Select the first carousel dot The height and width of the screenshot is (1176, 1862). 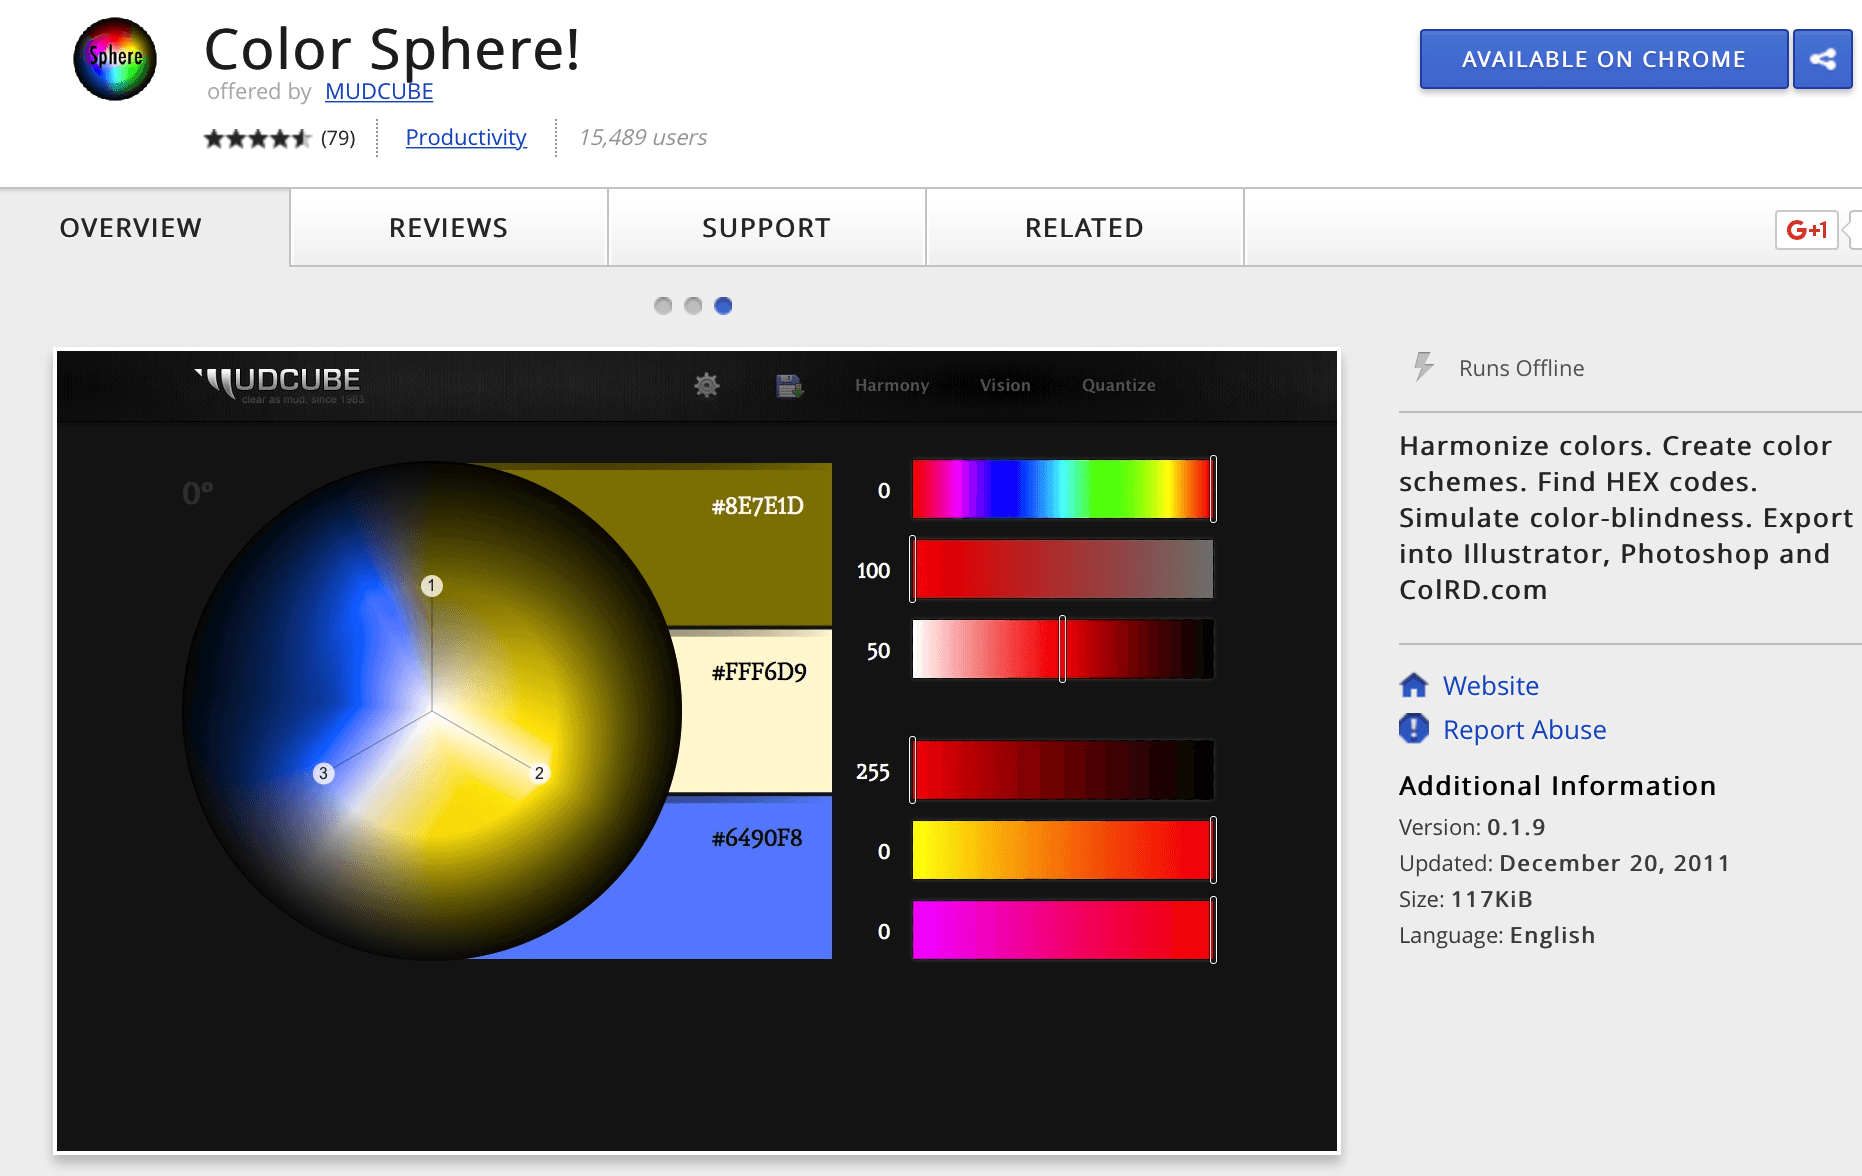click(x=663, y=306)
